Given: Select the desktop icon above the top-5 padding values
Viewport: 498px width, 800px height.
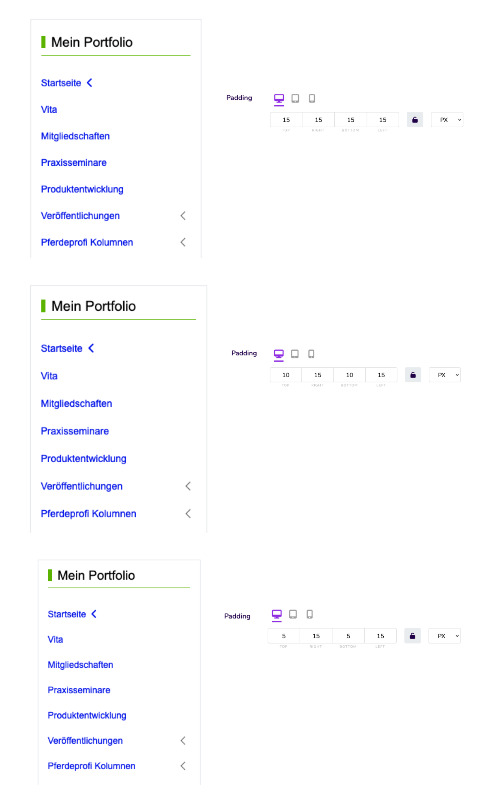Looking at the screenshot, I should coord(277,614).
